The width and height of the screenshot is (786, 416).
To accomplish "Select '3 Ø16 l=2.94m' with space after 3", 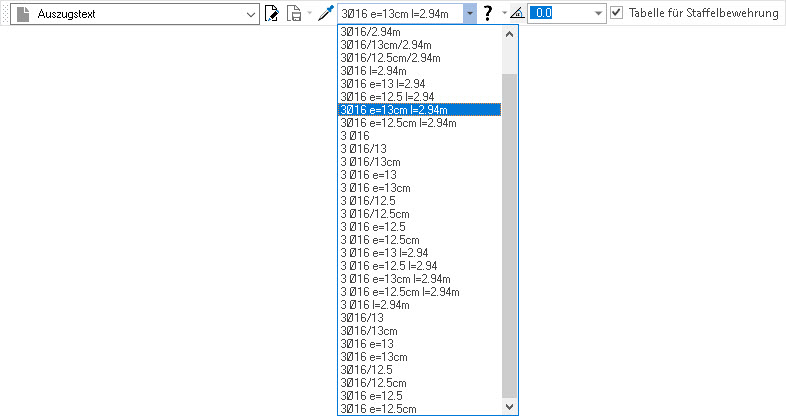I will (420, 305).
